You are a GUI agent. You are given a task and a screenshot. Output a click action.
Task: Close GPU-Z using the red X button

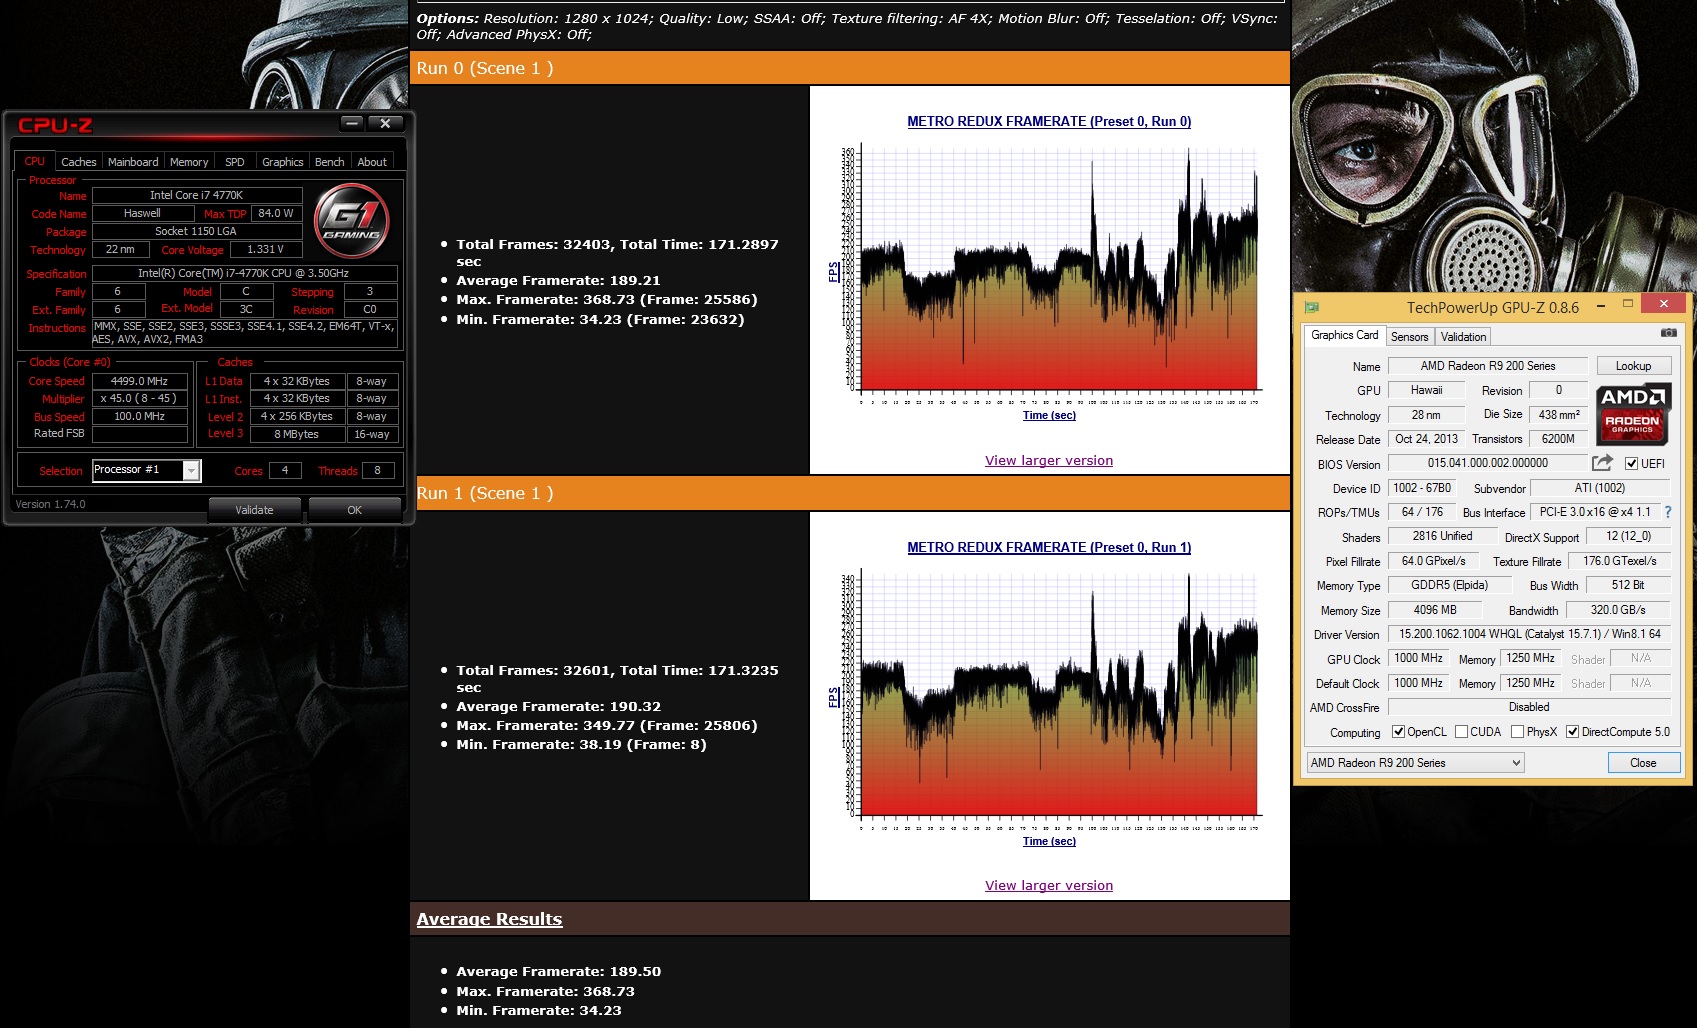(1664, 304)
